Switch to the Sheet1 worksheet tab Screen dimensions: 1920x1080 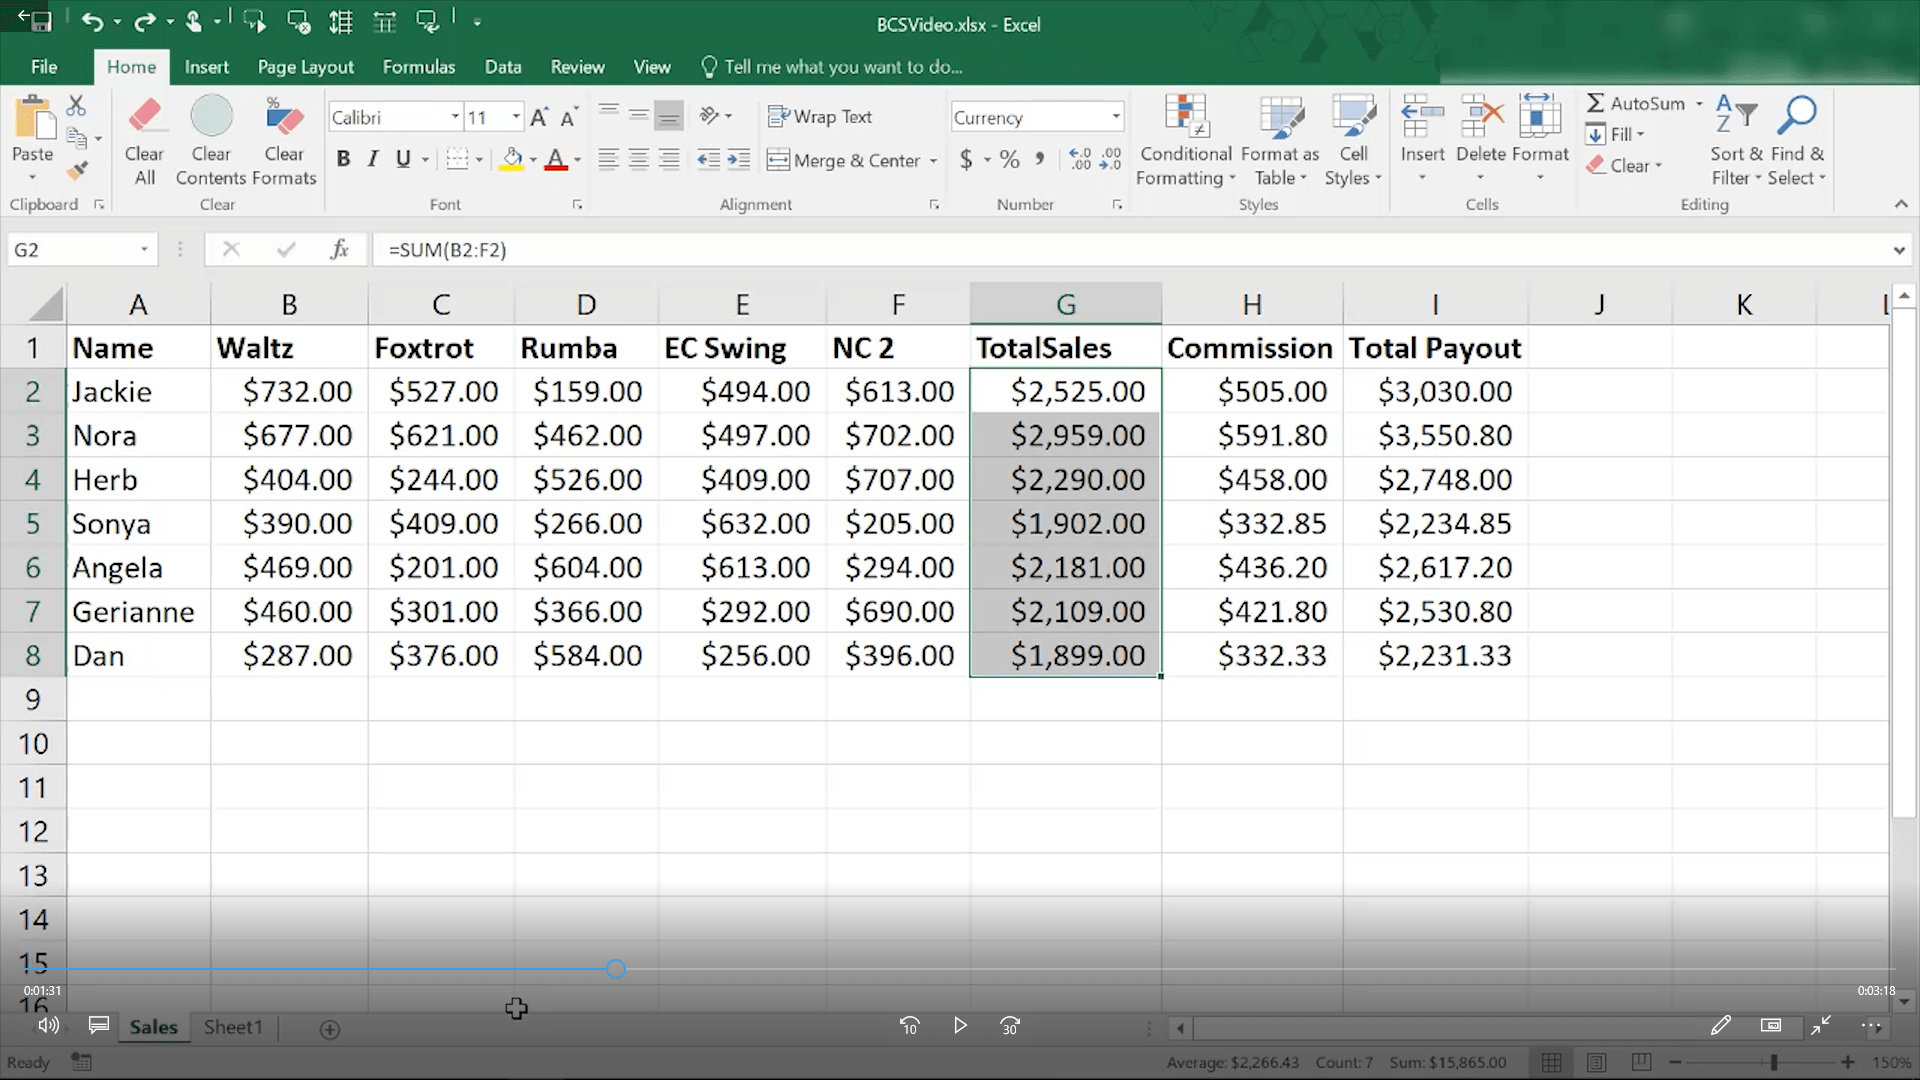[233, 1027]
